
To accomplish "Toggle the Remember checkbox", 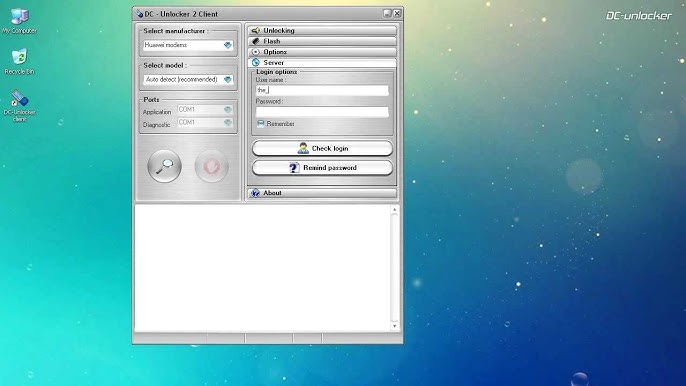I will point(261,124).
